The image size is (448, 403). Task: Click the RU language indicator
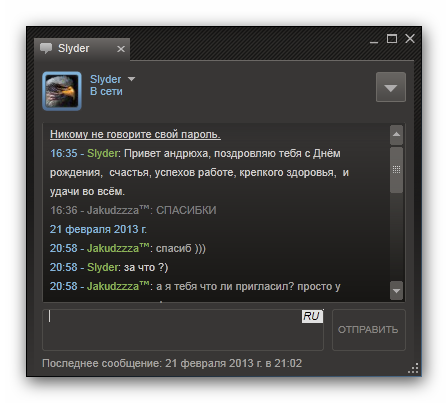312,316
